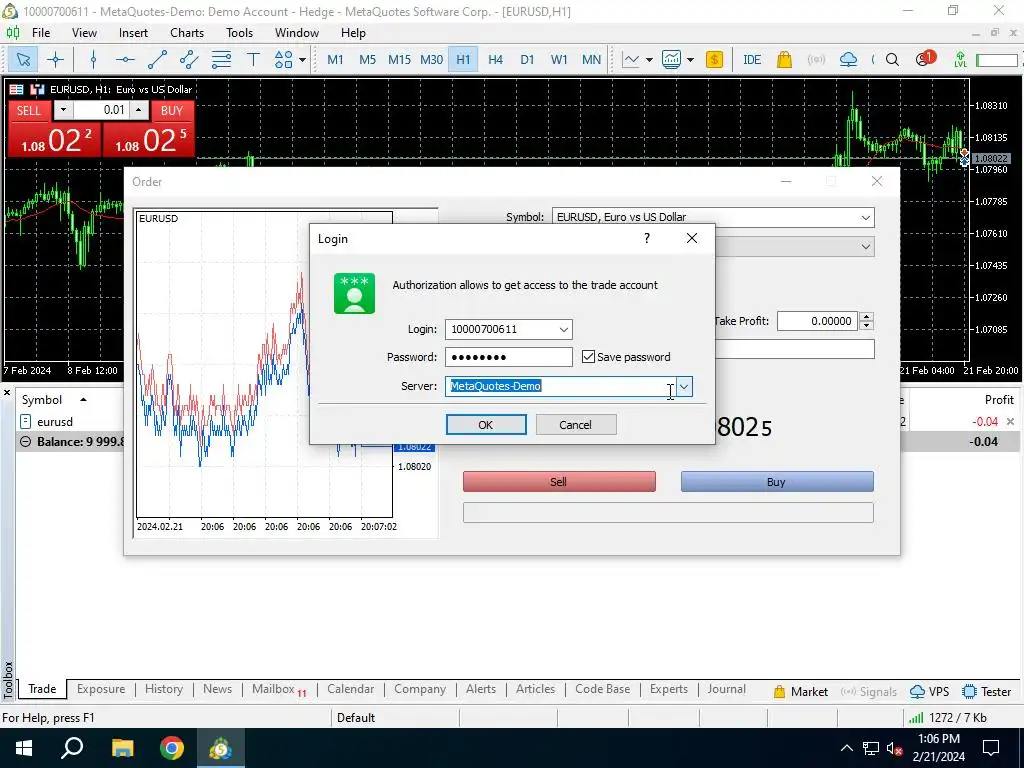Toggle the H1 timeframe button
The height and width of the screenshot is (768, 1024).
click(463, 60)
